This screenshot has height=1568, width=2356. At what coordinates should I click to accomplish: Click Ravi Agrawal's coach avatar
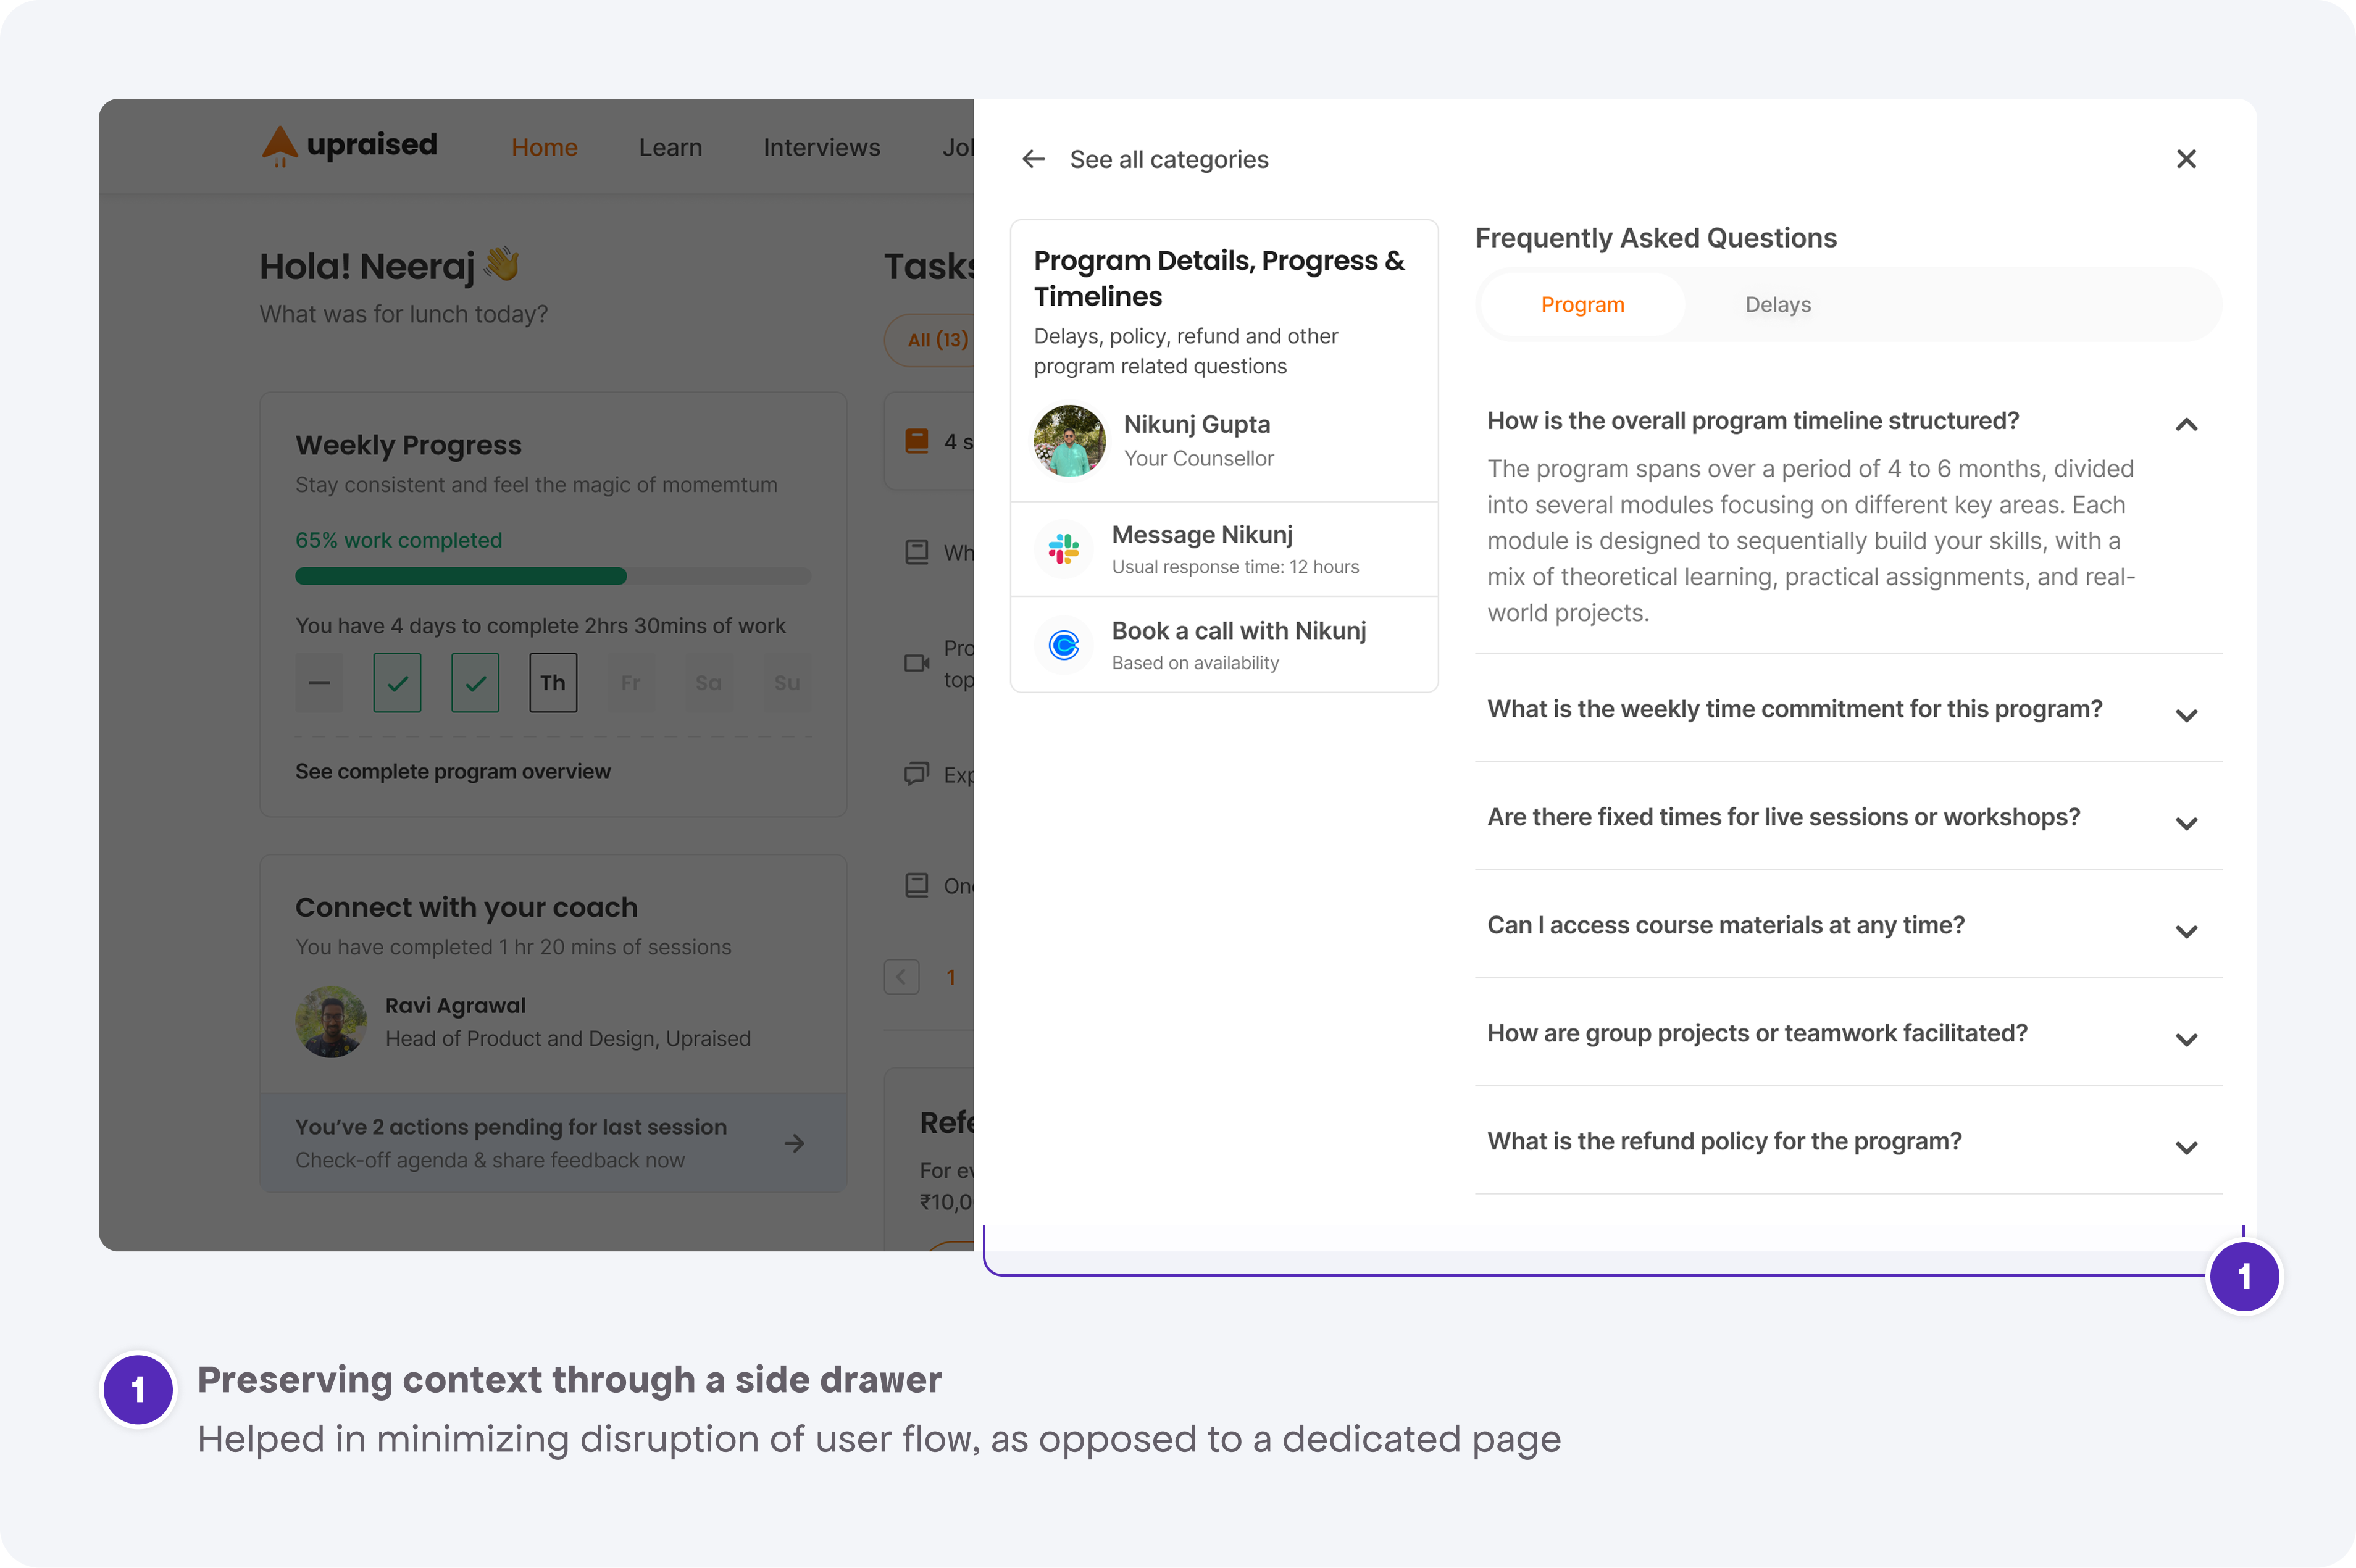(331, 1022)
